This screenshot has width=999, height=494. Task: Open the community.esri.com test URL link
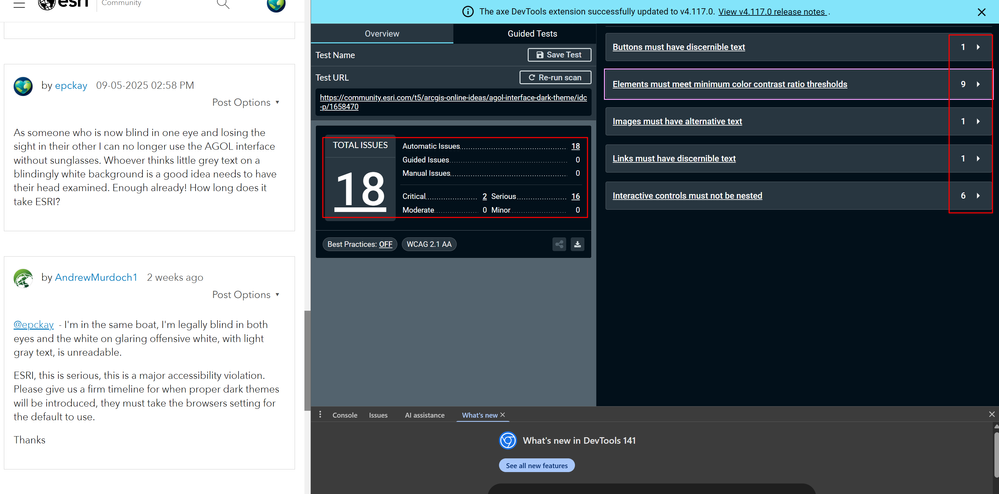tap(452, 103)
